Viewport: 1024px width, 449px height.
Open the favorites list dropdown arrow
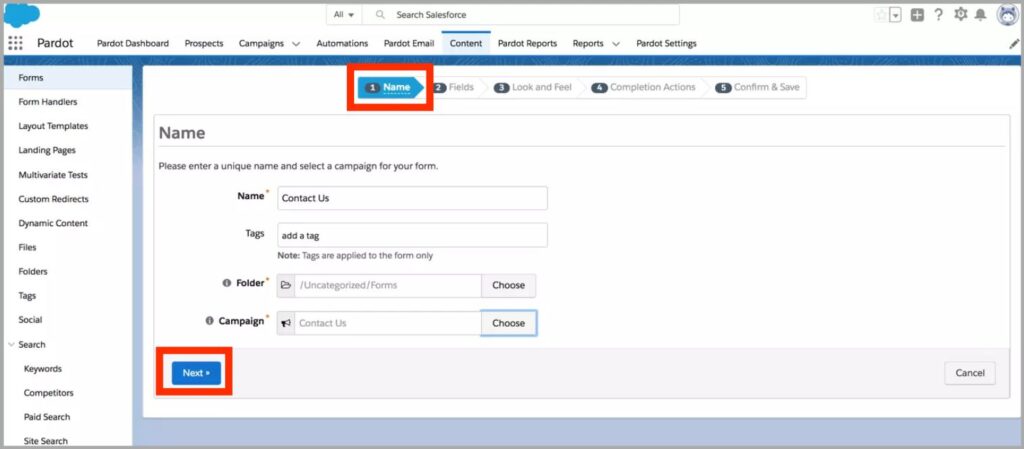(895, 15)
